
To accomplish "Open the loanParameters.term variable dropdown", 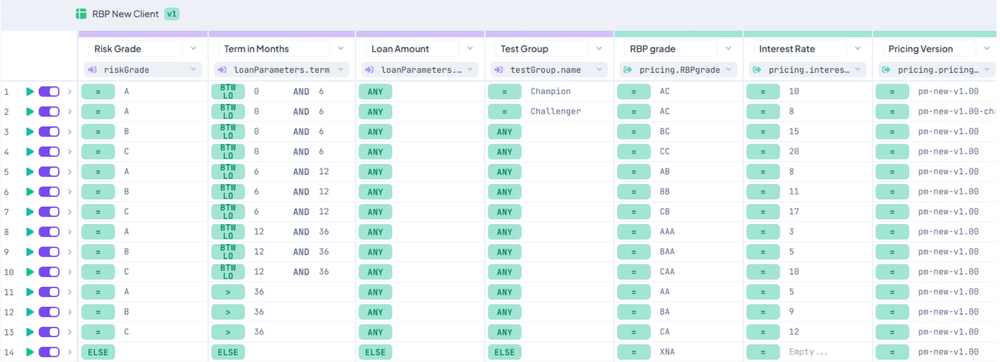I will click(341, 70).
